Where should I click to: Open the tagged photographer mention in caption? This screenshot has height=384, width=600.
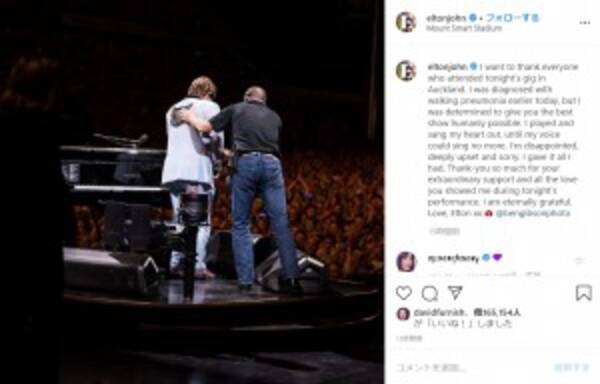point(533,213)
